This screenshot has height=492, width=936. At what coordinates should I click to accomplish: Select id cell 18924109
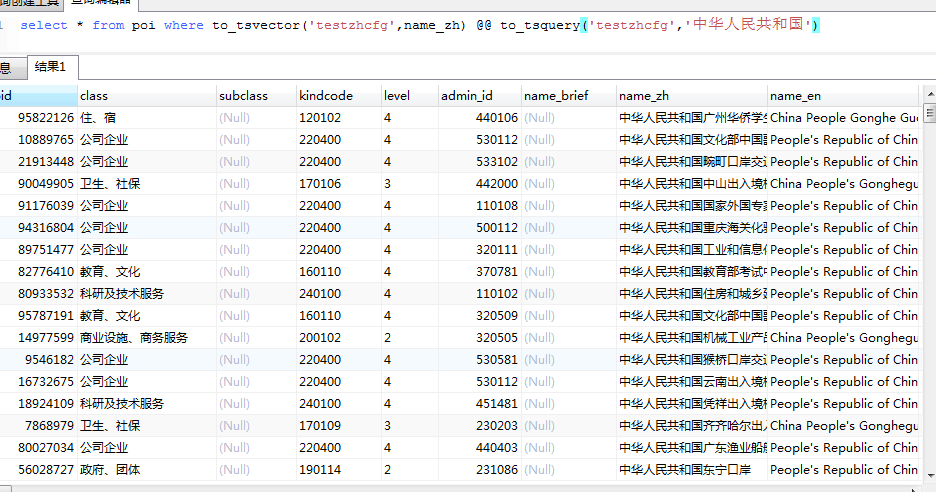click(38, 404)
